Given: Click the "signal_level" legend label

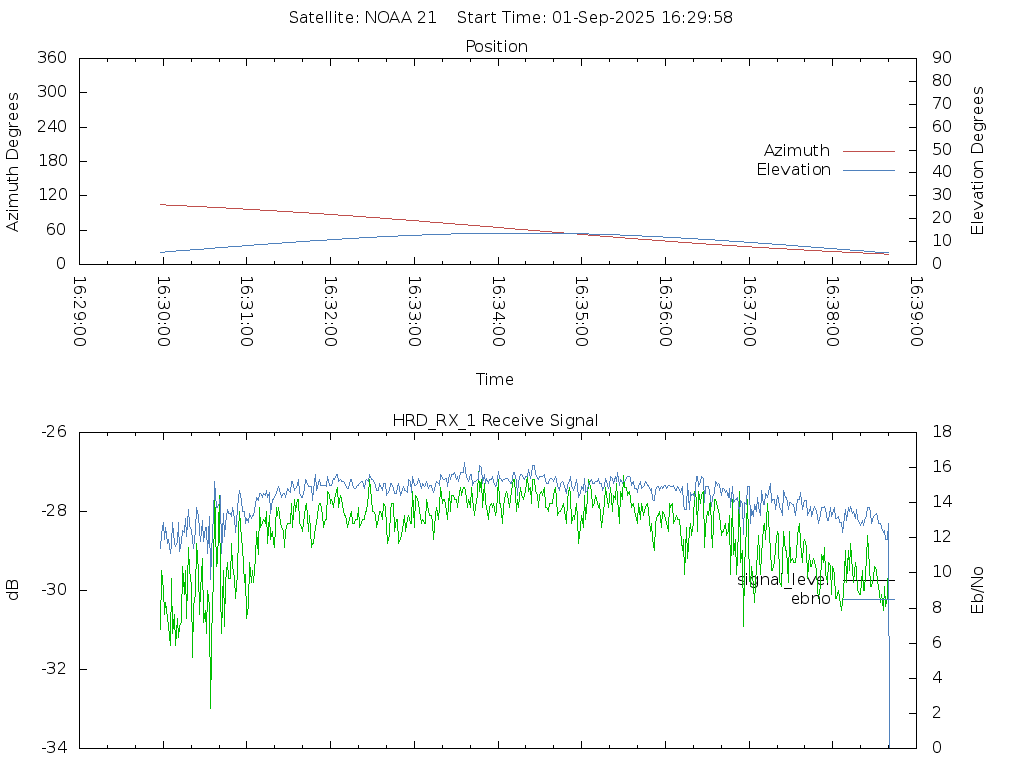Looking at the screenshot, I should click(784, 580).
